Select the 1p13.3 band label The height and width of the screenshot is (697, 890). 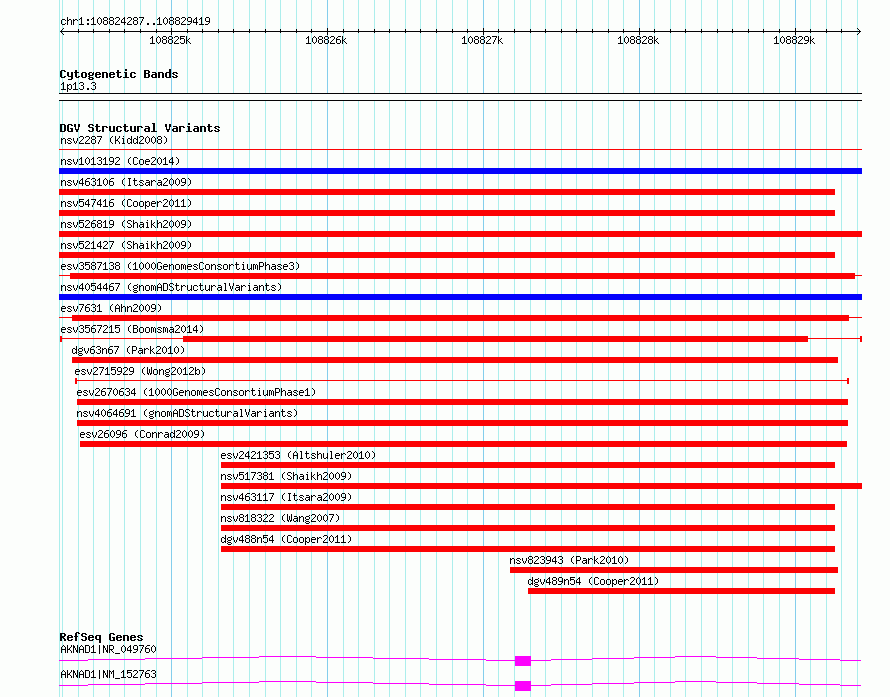(78, 86)
